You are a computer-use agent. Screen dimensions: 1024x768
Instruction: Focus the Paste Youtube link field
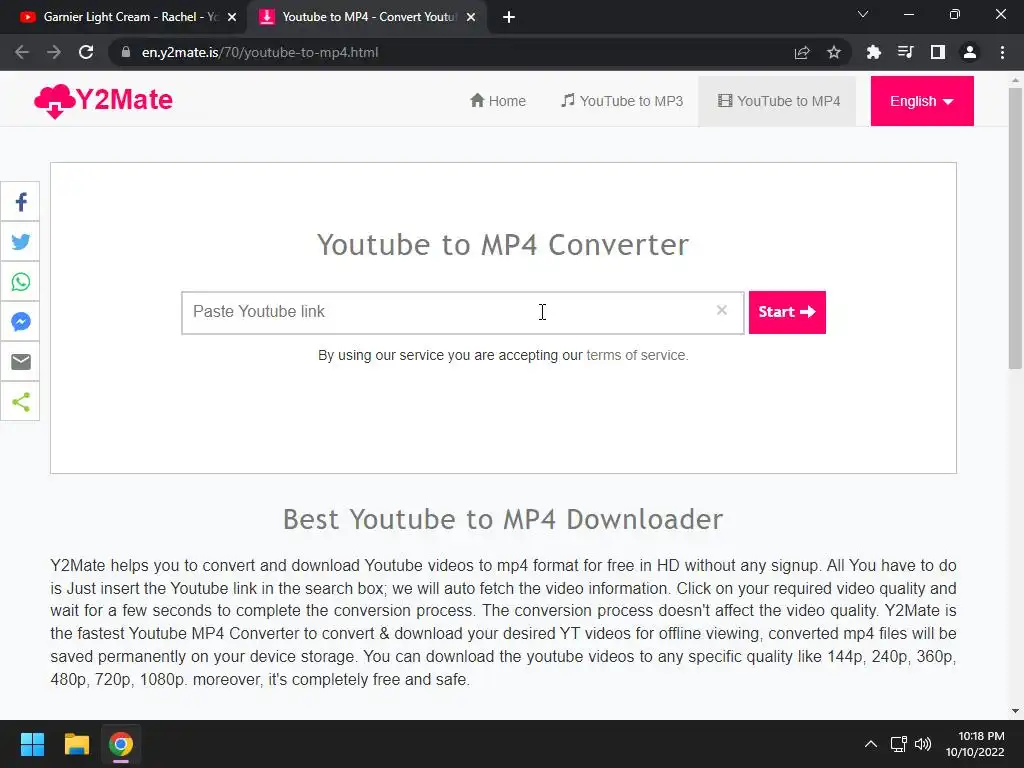click(x=462, y=313)
